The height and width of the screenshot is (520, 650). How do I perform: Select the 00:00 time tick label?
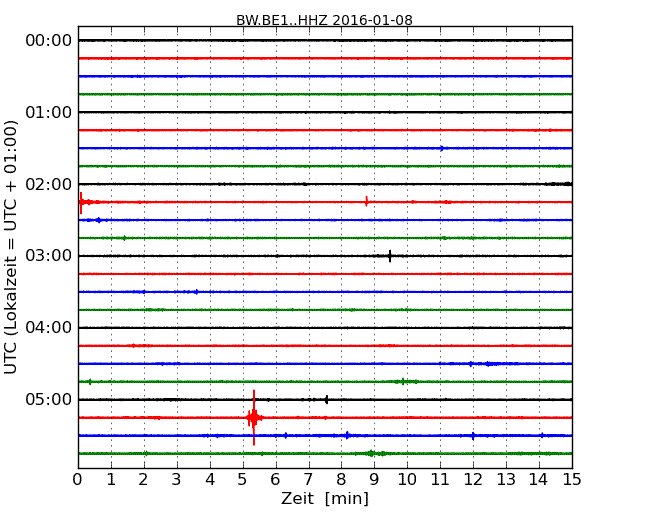point(49,41)
